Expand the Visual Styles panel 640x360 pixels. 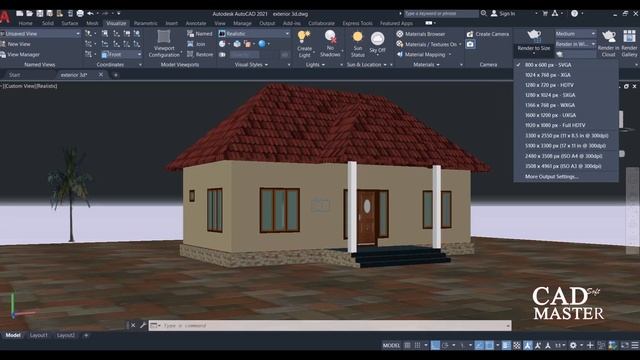251,64
